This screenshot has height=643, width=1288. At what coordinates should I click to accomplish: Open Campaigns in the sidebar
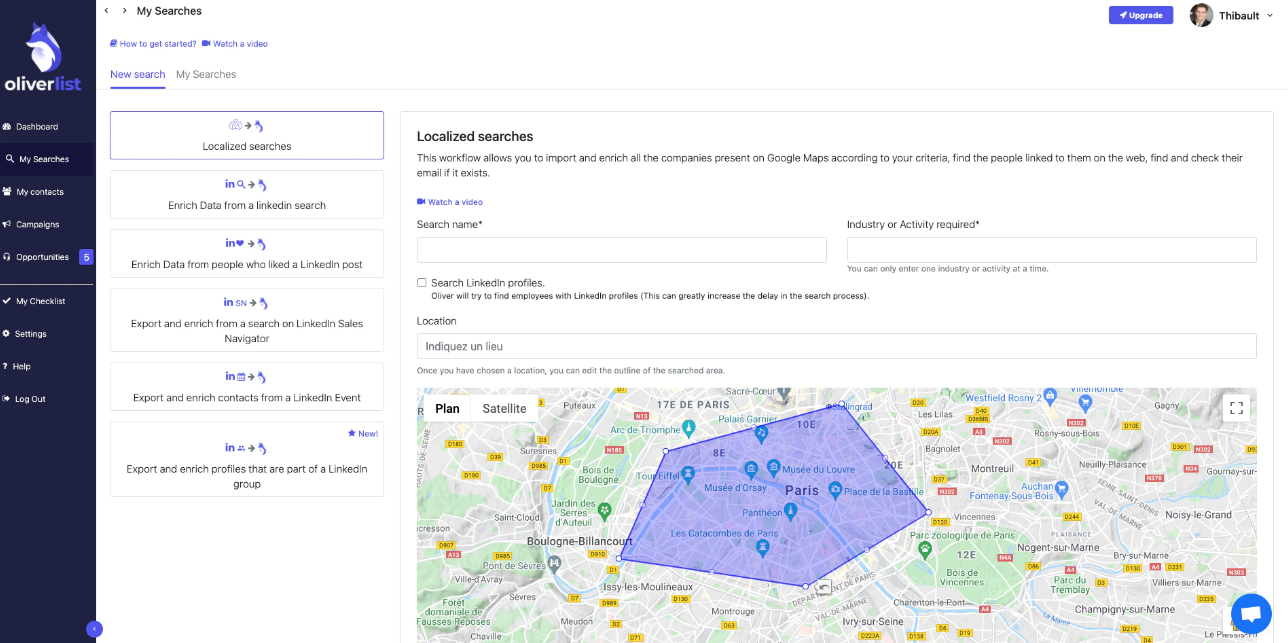38,224
